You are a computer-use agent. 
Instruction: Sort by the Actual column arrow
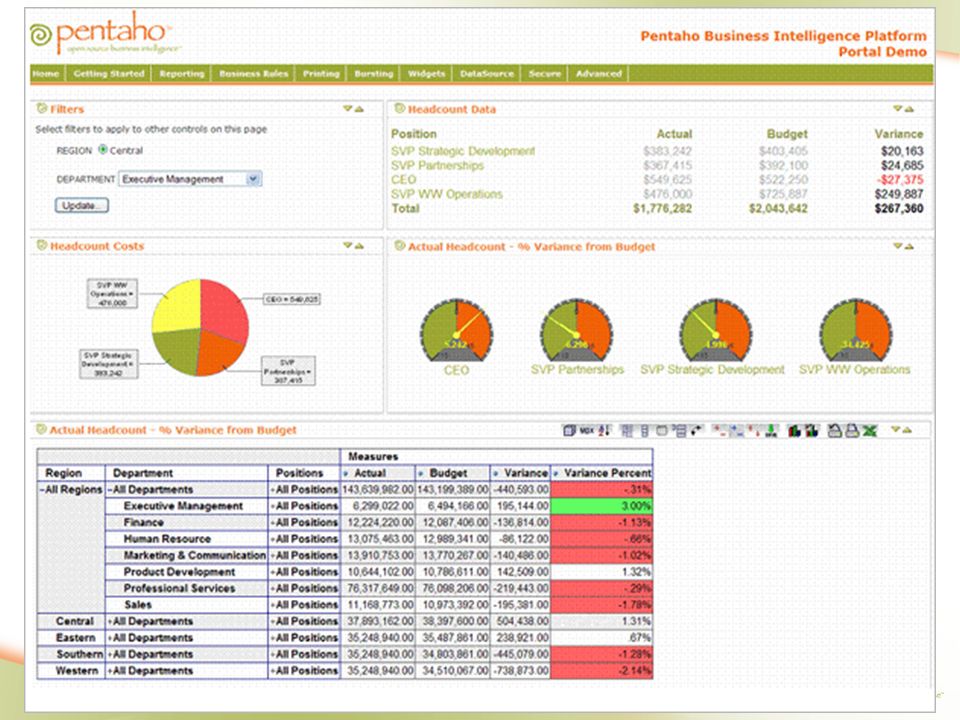347,474
